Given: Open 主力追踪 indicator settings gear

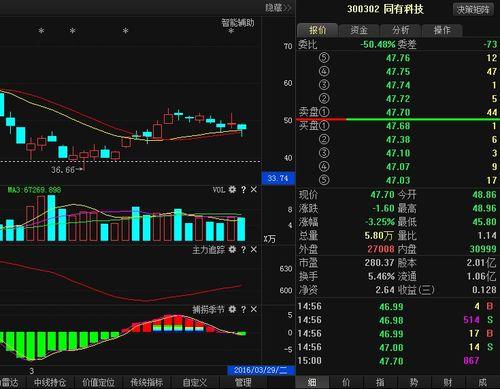Looking at the screenshot, I should pos(232,250).
